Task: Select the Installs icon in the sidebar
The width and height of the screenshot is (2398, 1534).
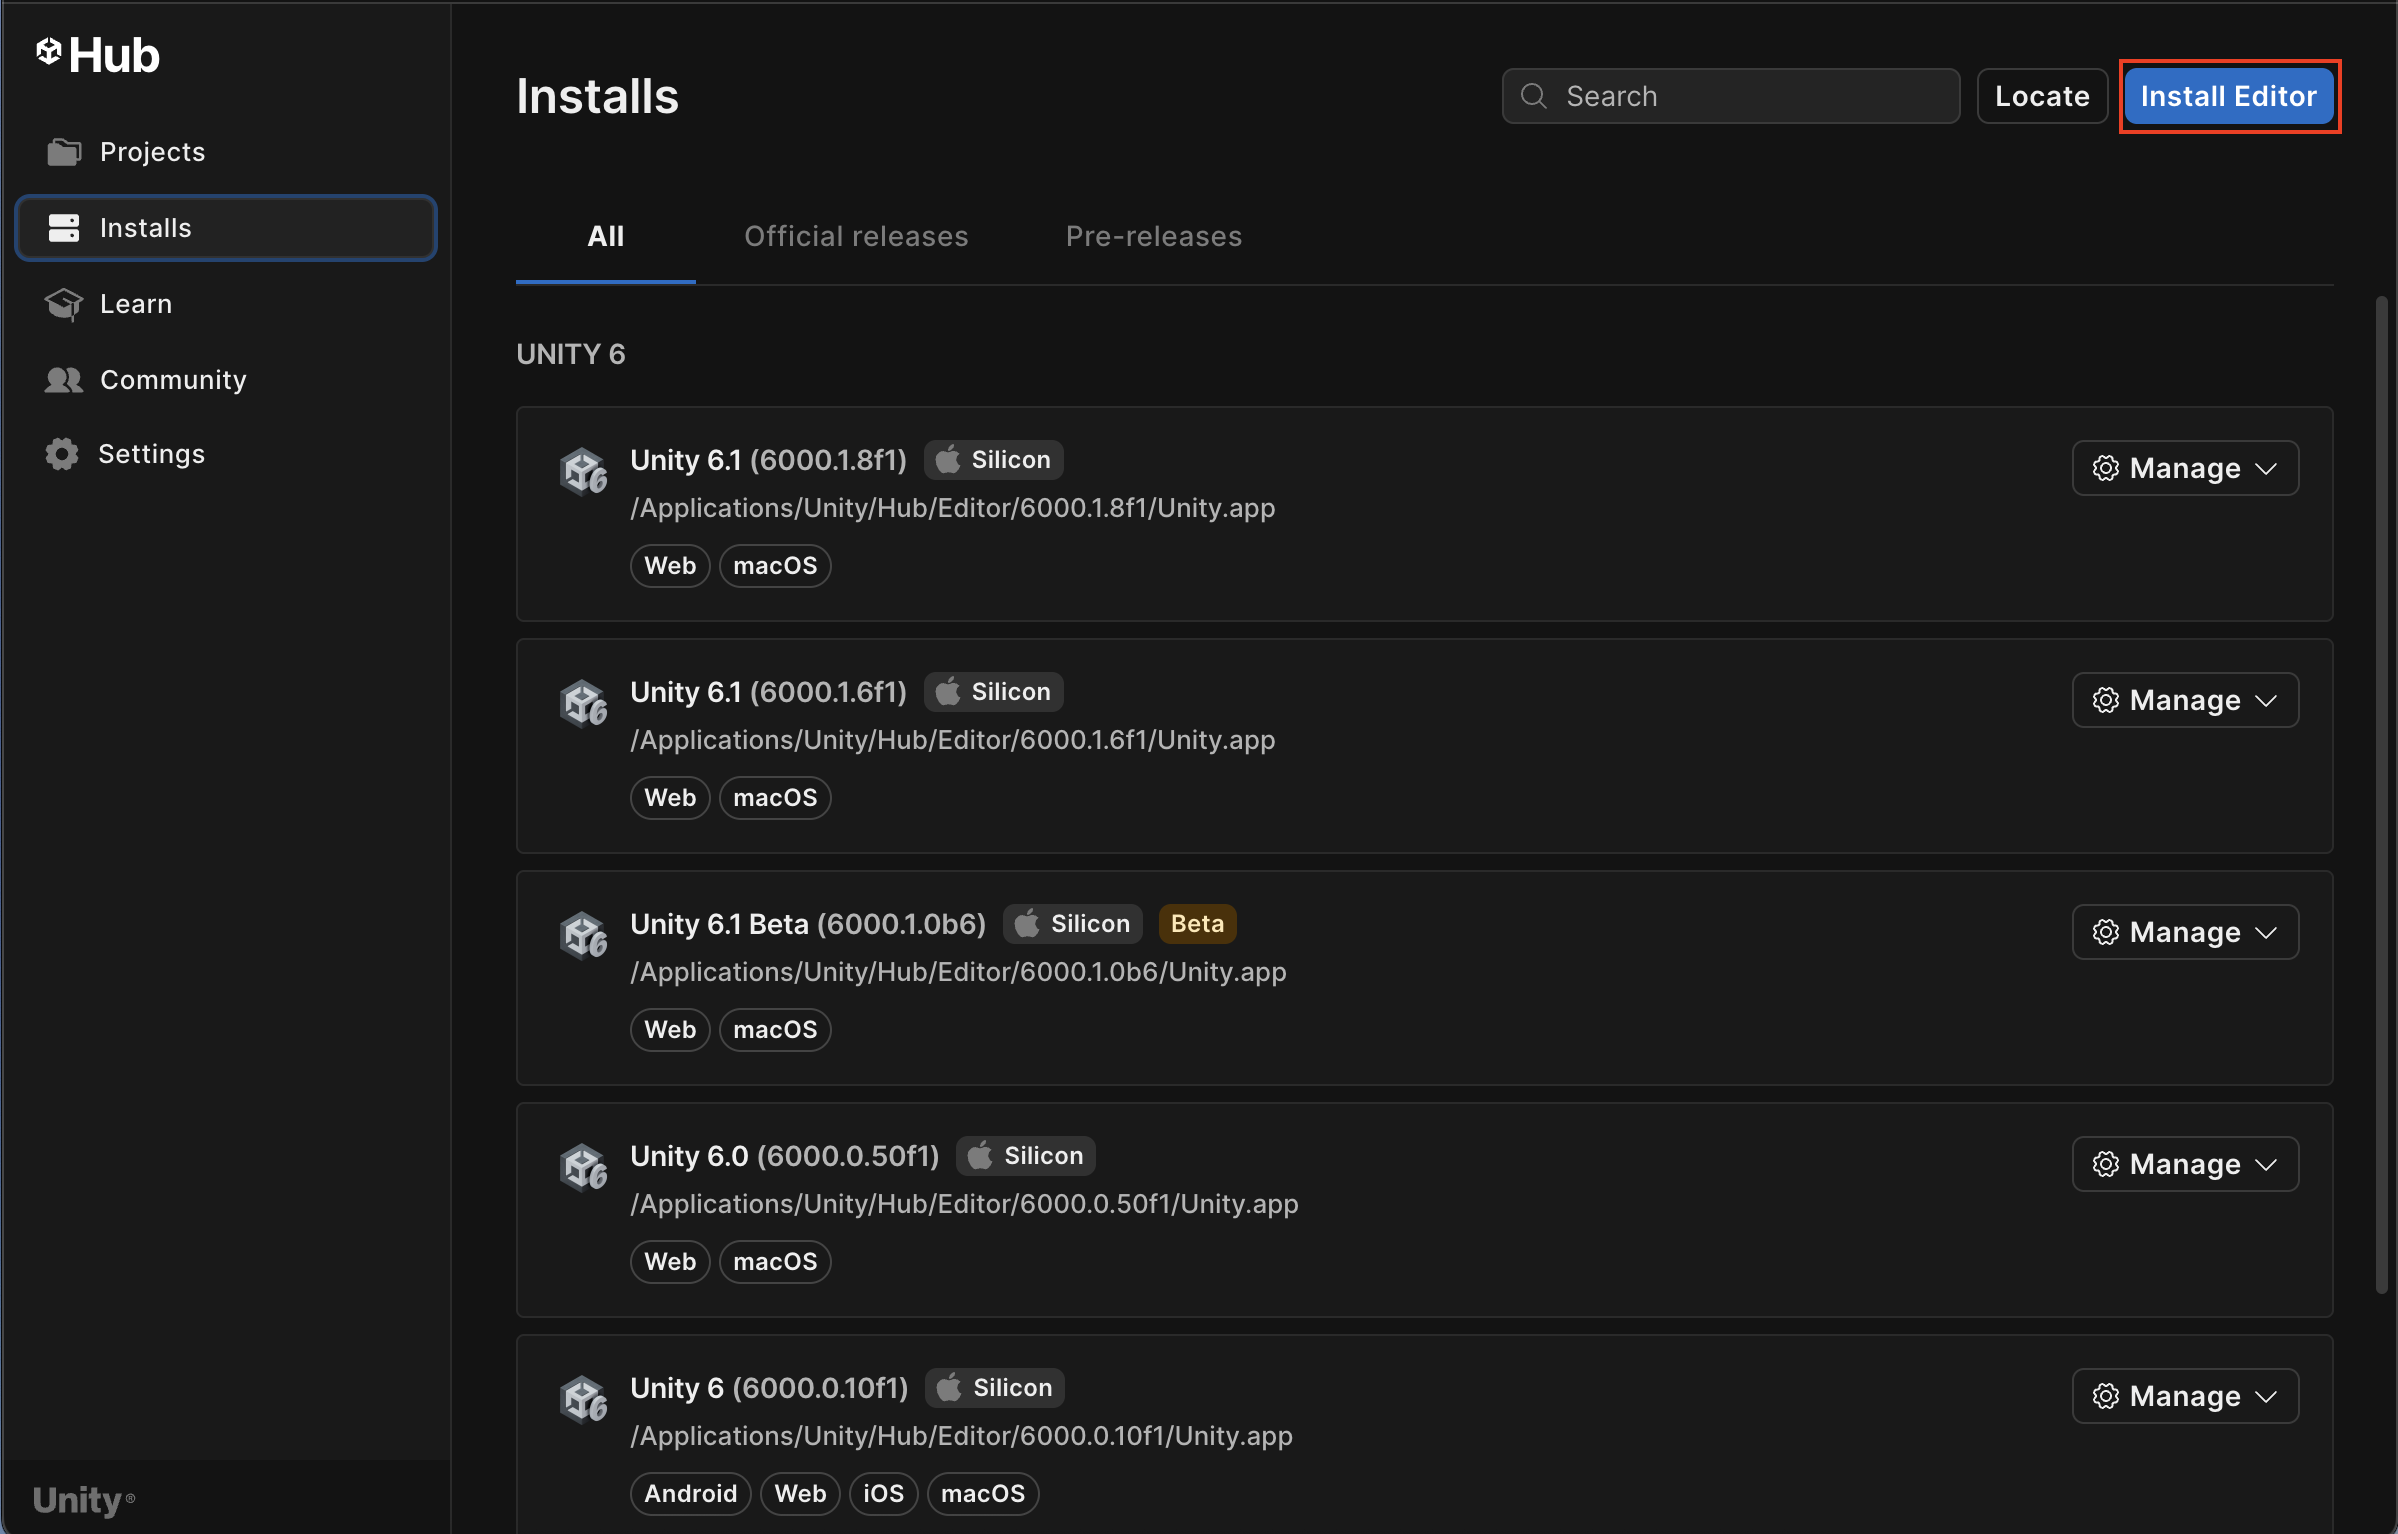Action: click(x=63, y=227)
